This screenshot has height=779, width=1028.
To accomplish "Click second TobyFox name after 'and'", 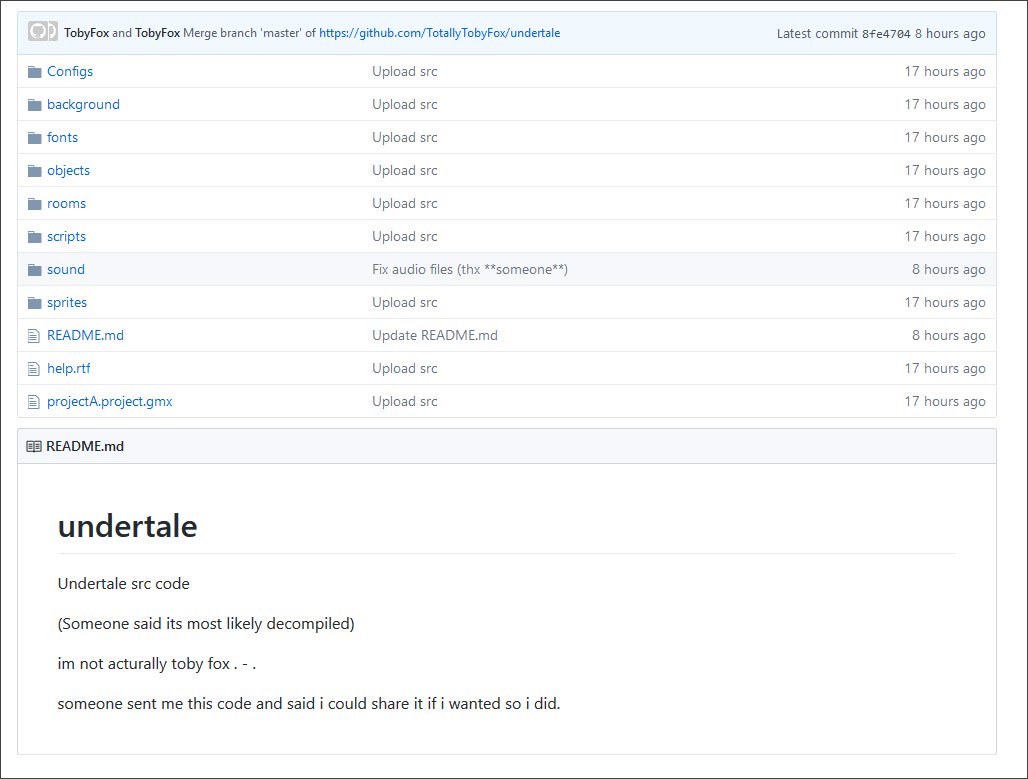I will [x=157, y=33].
